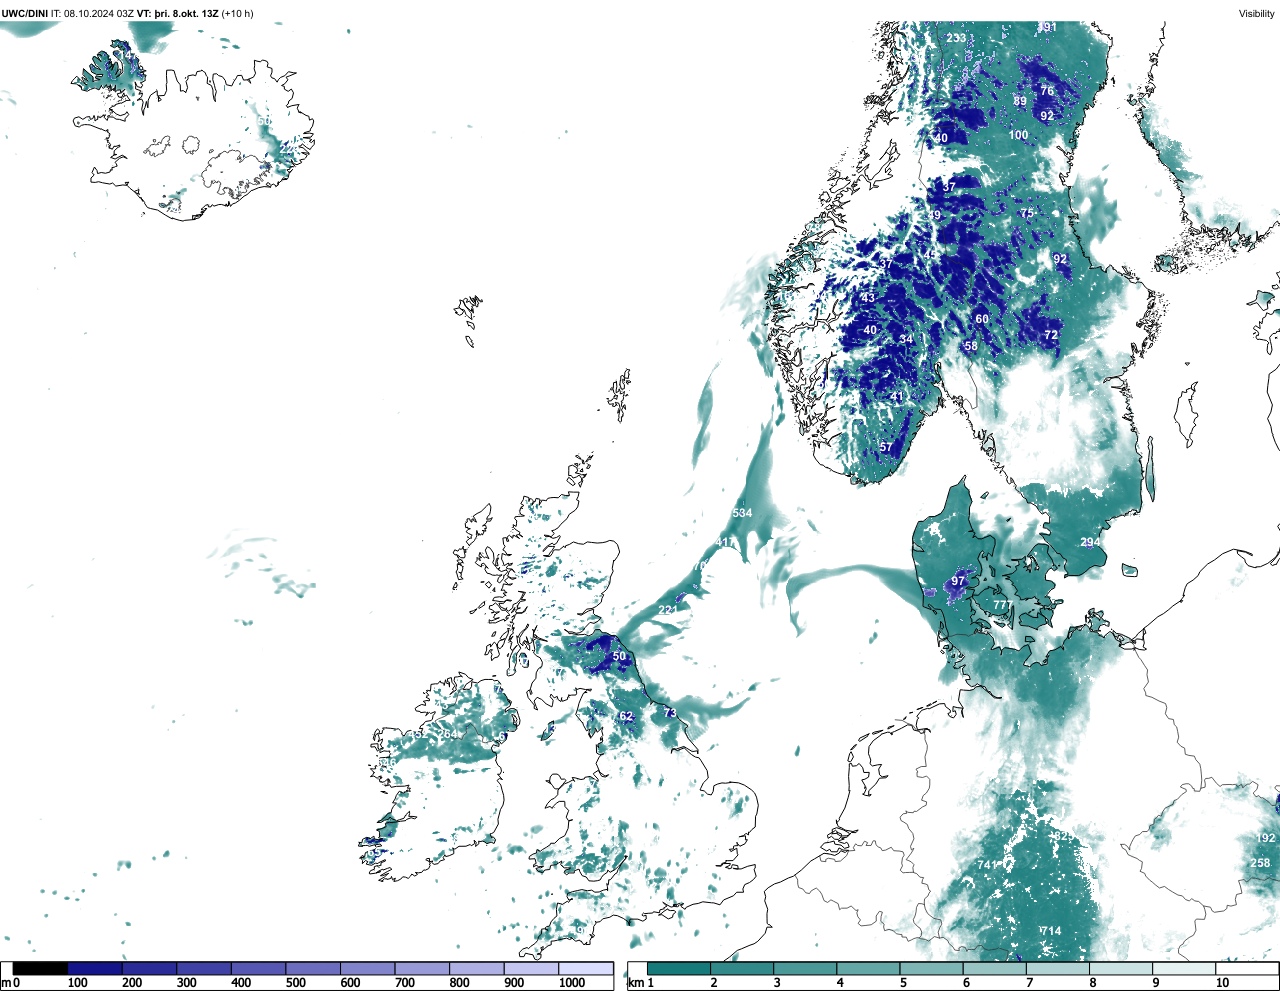The width and height of the screenshot is (1280, 991).
Task: Click the '57' visibility value near Norway's south tip
Action: click(x=886, y=448)
